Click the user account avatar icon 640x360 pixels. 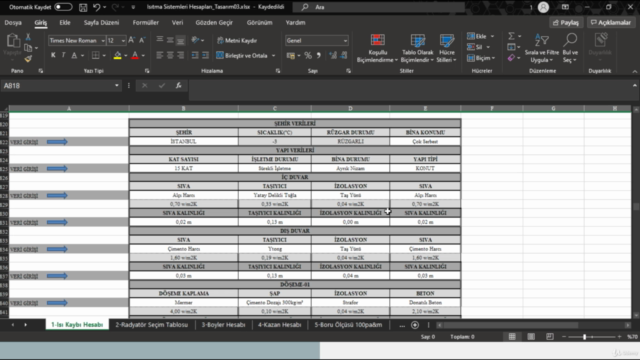tap(543, 7)
